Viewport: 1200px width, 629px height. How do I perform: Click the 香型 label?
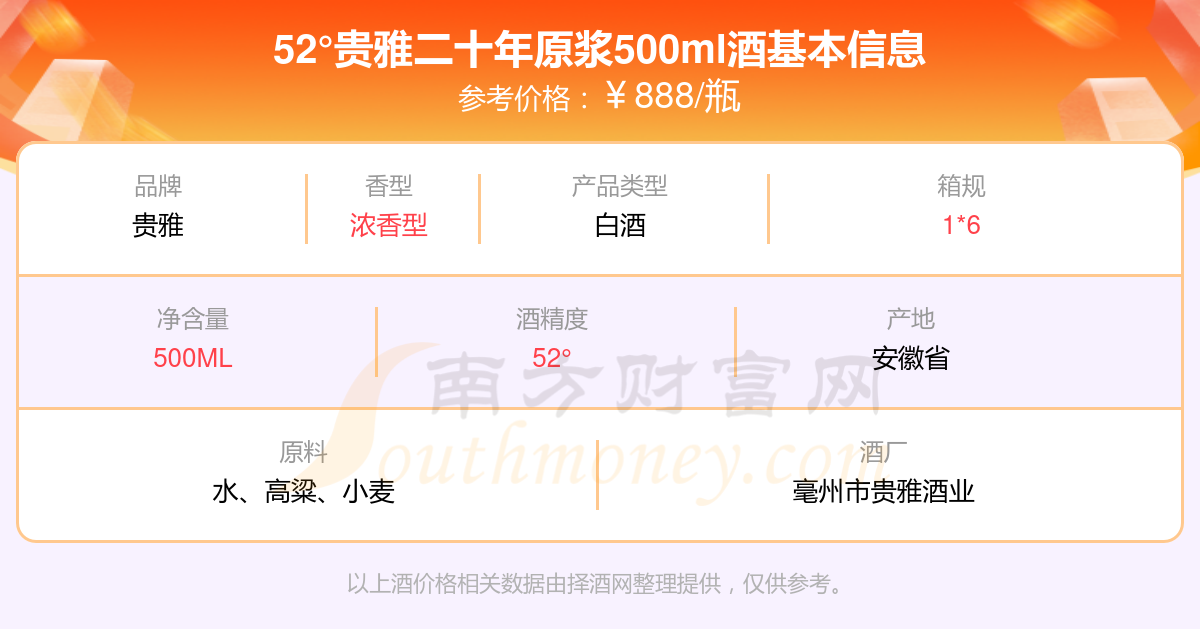(389, 186)
